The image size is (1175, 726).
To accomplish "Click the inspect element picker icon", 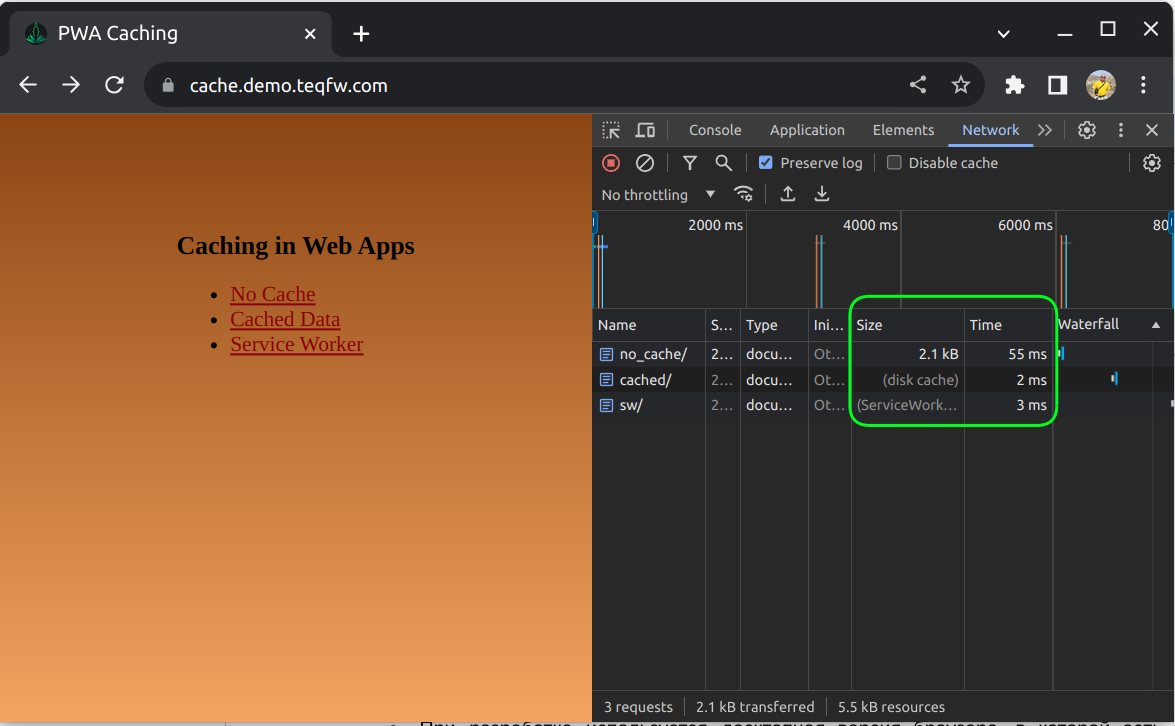I will (x=611, y=130).
